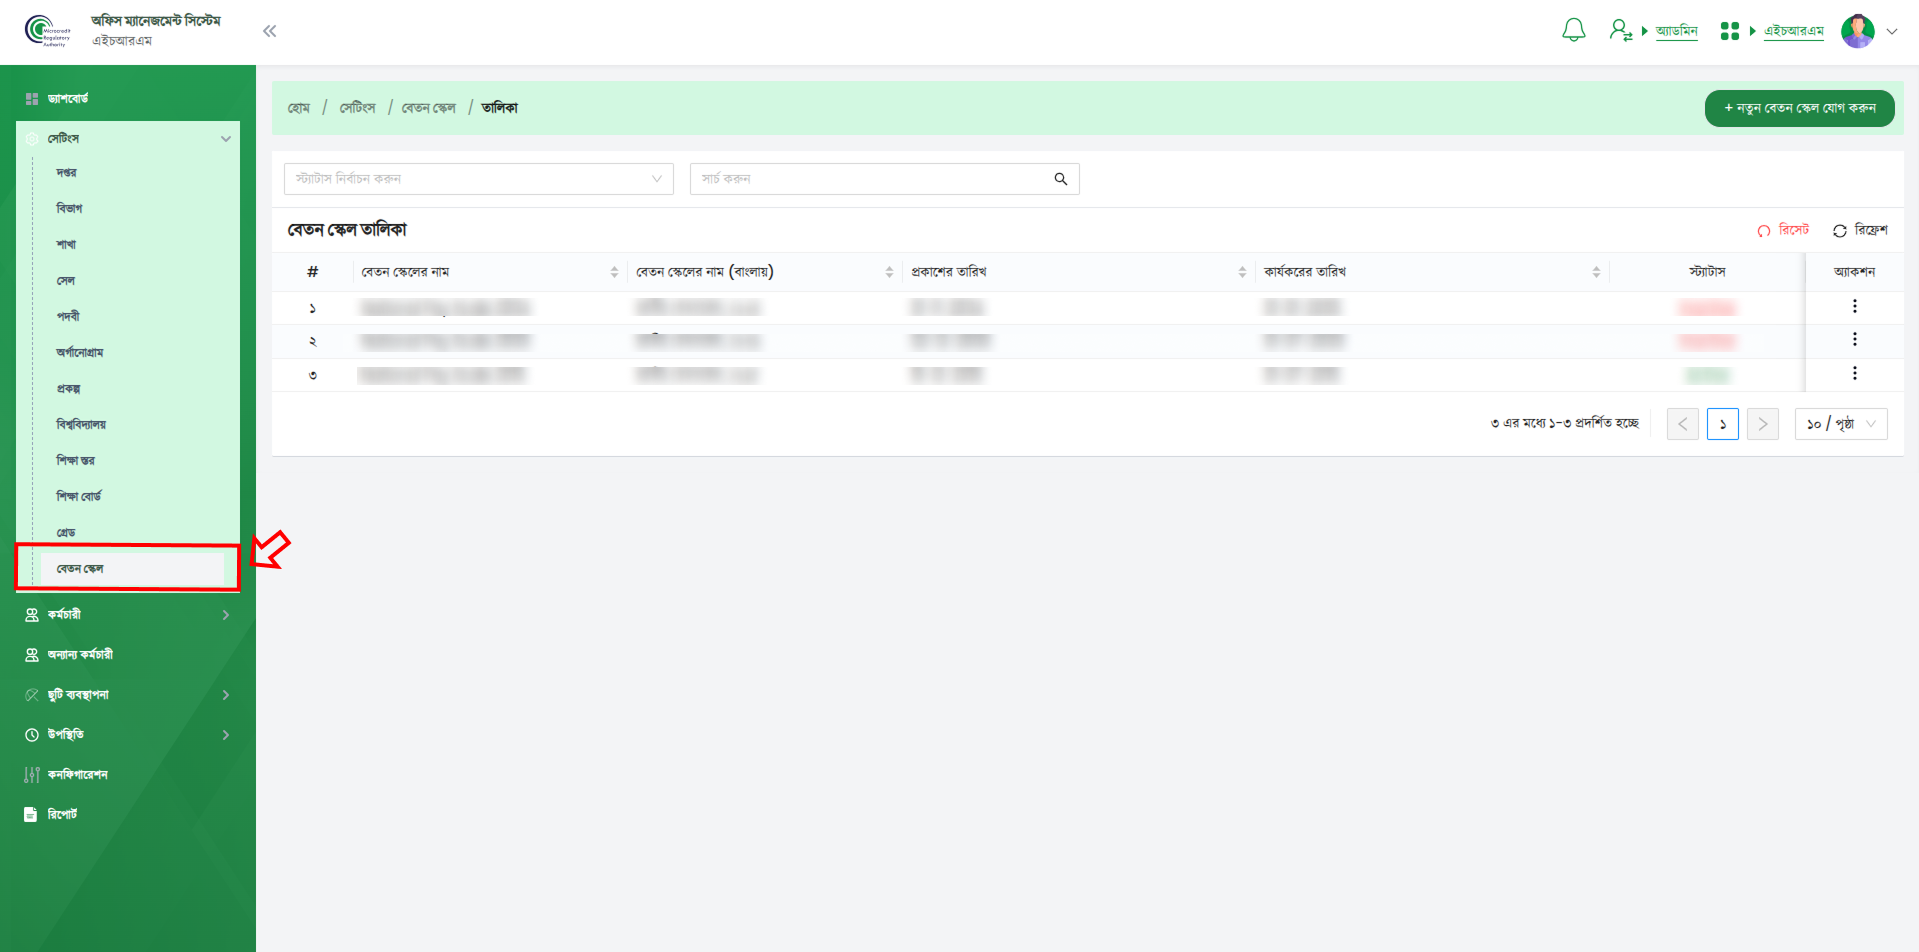Select পদবী in settings submenu
This screenshot has height=952, width=1919.
click(68, 317)
